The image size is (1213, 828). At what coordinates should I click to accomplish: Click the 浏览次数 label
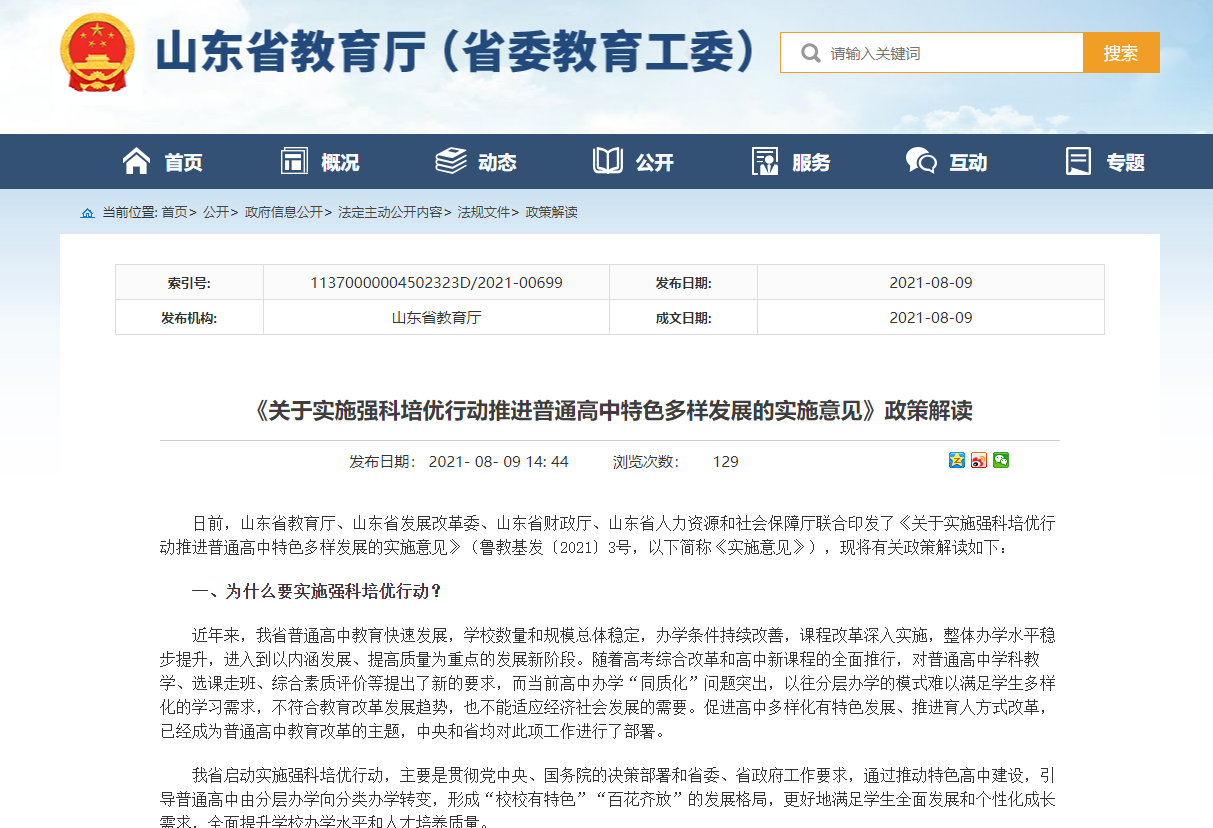[646, 461]
